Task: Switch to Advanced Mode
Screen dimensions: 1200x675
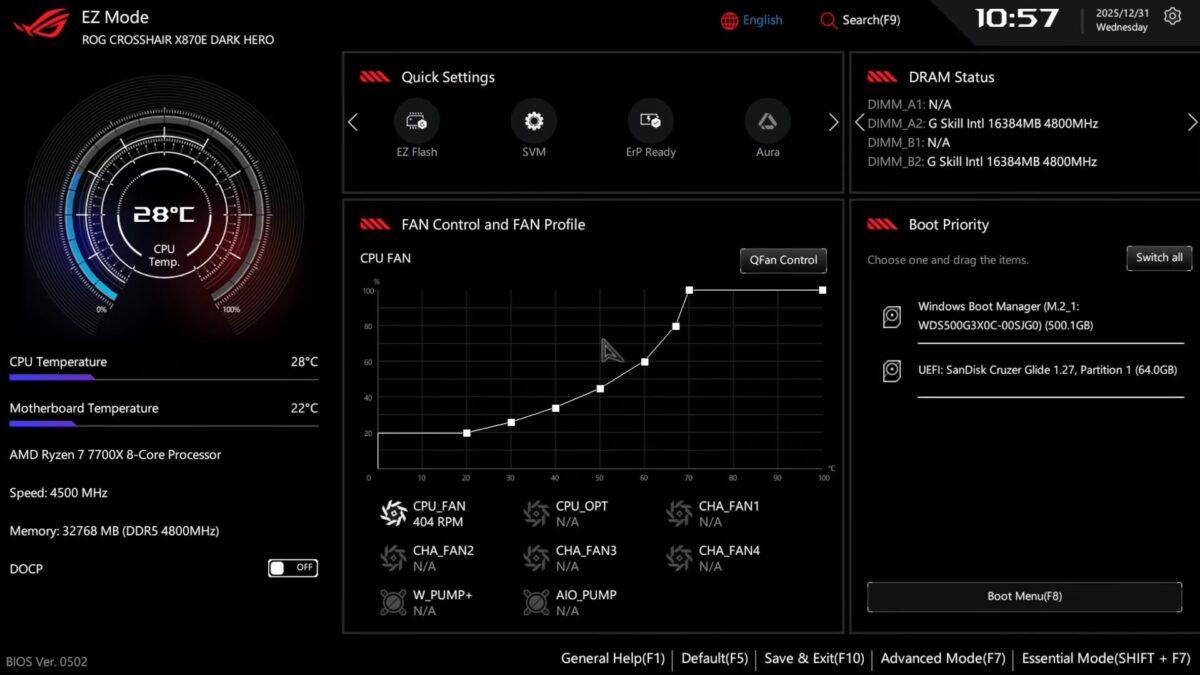Action: point(942,658)
